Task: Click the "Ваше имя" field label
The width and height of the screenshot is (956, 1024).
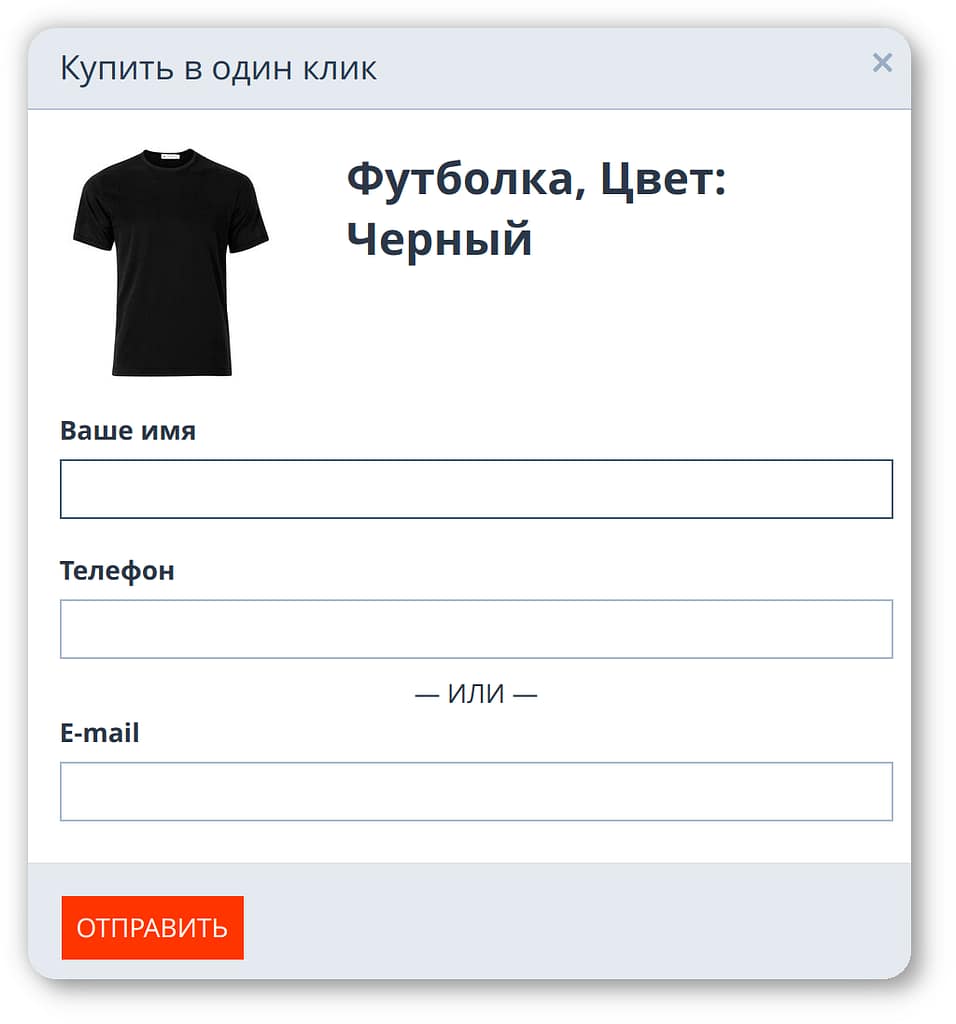Action: [128, 431]
